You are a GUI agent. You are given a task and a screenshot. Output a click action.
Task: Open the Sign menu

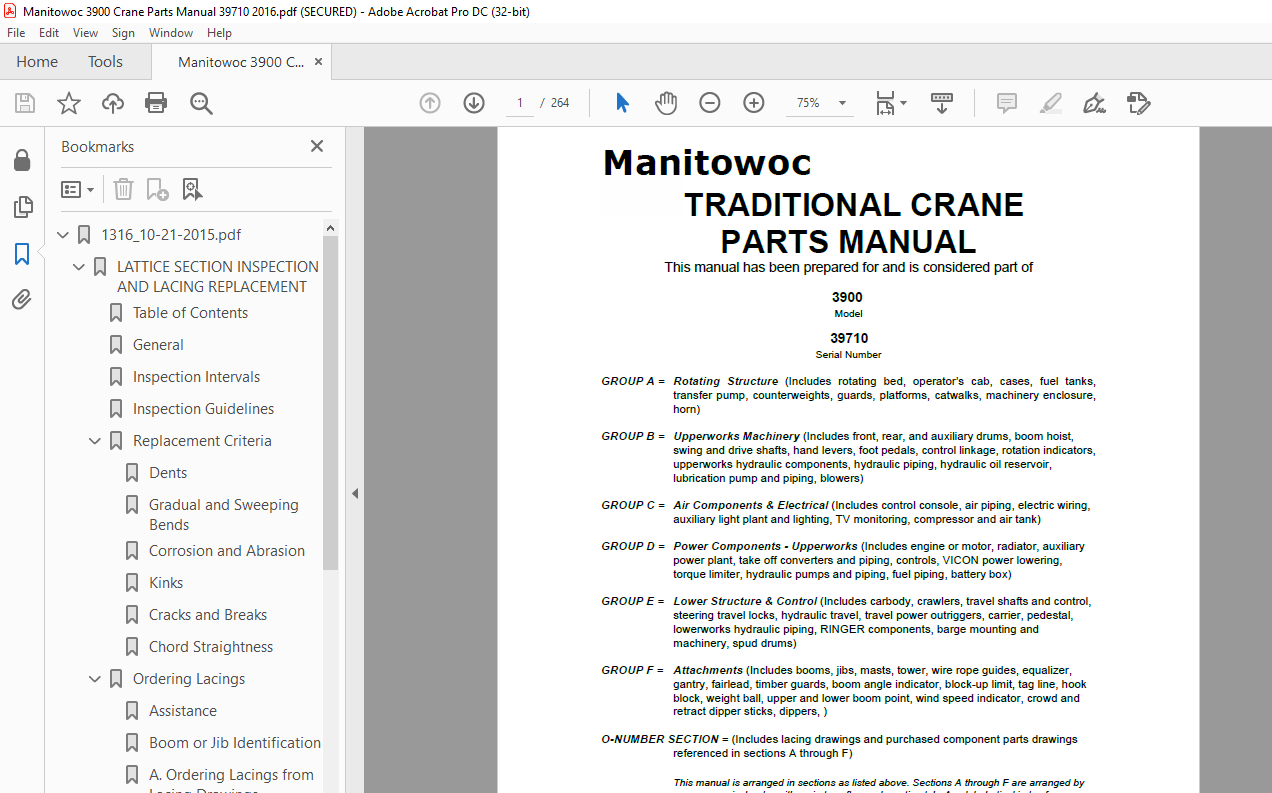[123, 33]
